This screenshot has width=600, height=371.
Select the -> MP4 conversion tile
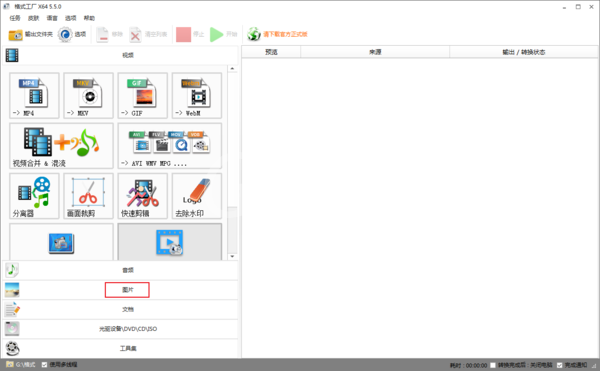pos(34,96)
